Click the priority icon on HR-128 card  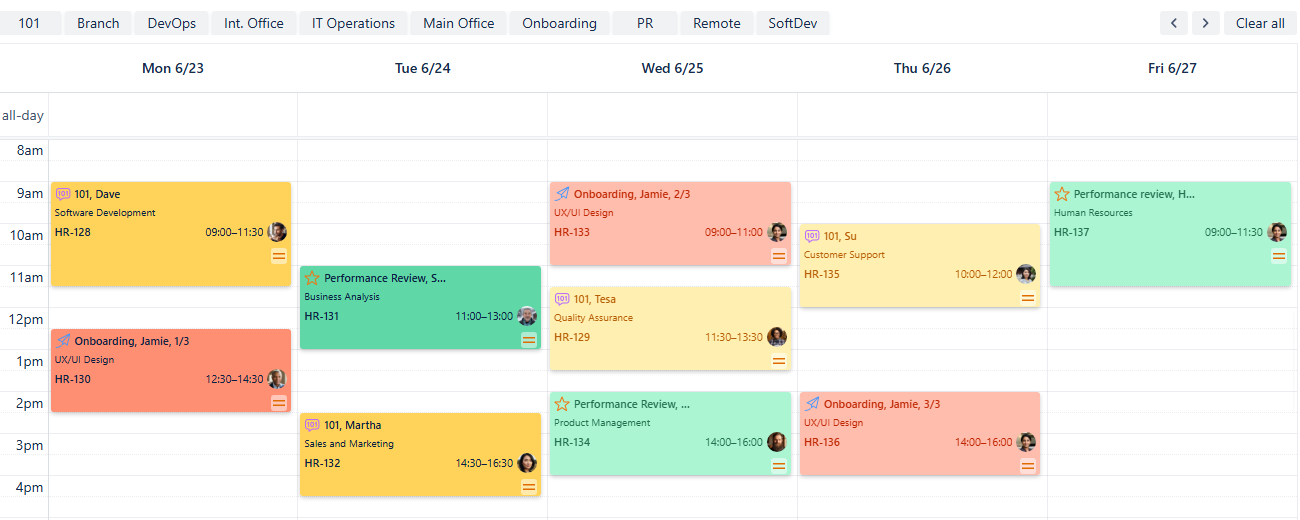[x=279, y=256]
